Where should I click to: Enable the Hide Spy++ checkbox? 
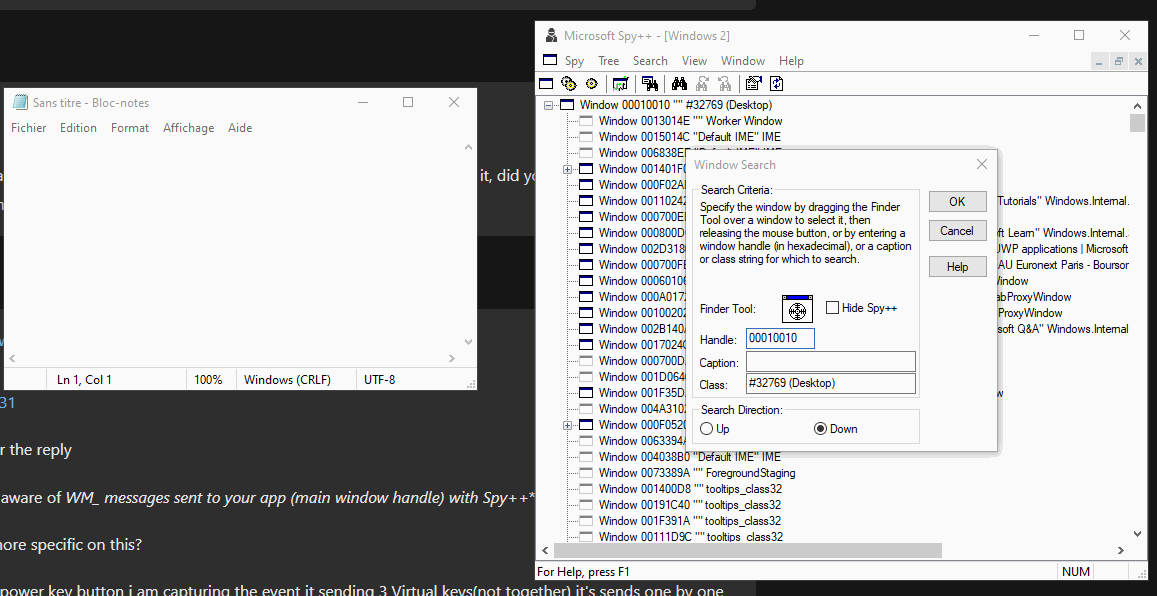pos(832,308)
